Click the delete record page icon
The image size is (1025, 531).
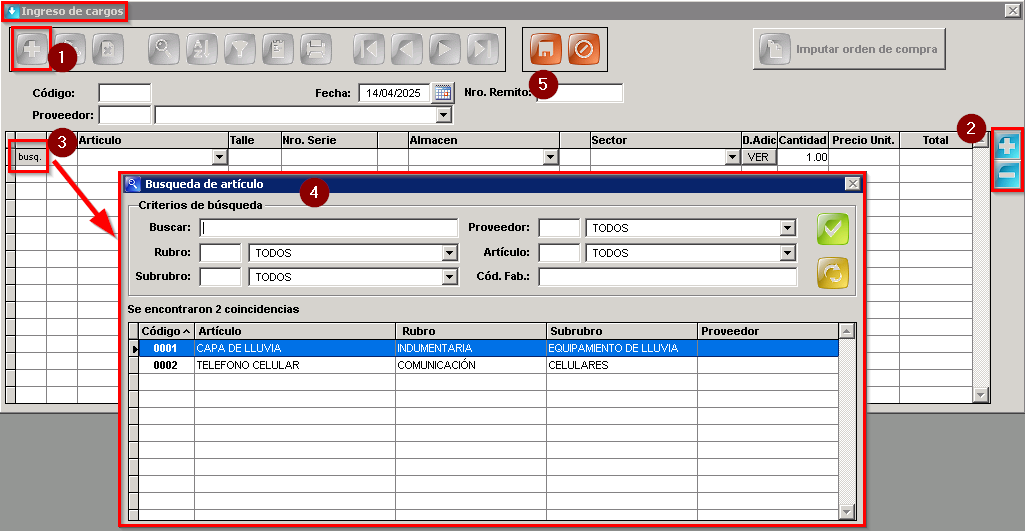tap(107, 50)
